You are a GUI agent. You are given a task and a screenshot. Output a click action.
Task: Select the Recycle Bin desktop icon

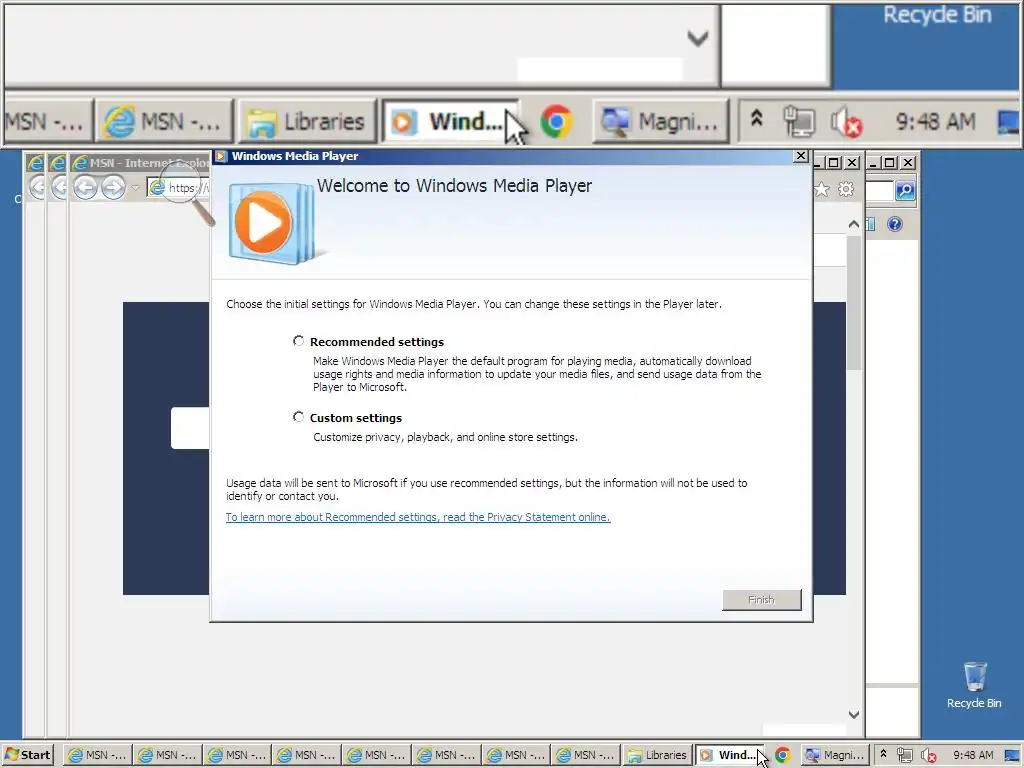(x=974, y=685)
